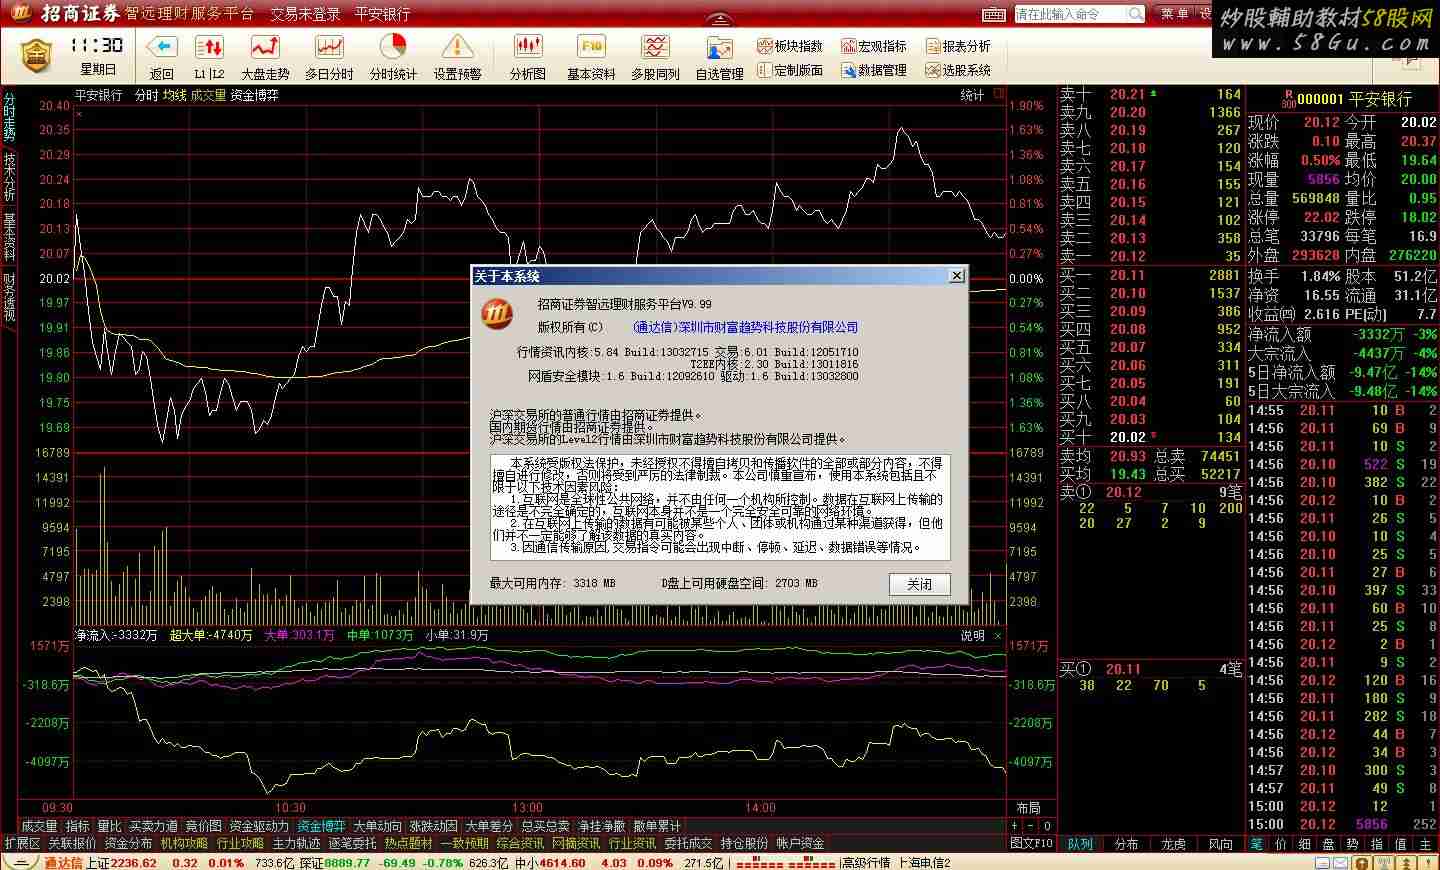Click the 宏观指标 toolbar item
This screenshot has width=1440, height=870.
[x=874, y=46]
